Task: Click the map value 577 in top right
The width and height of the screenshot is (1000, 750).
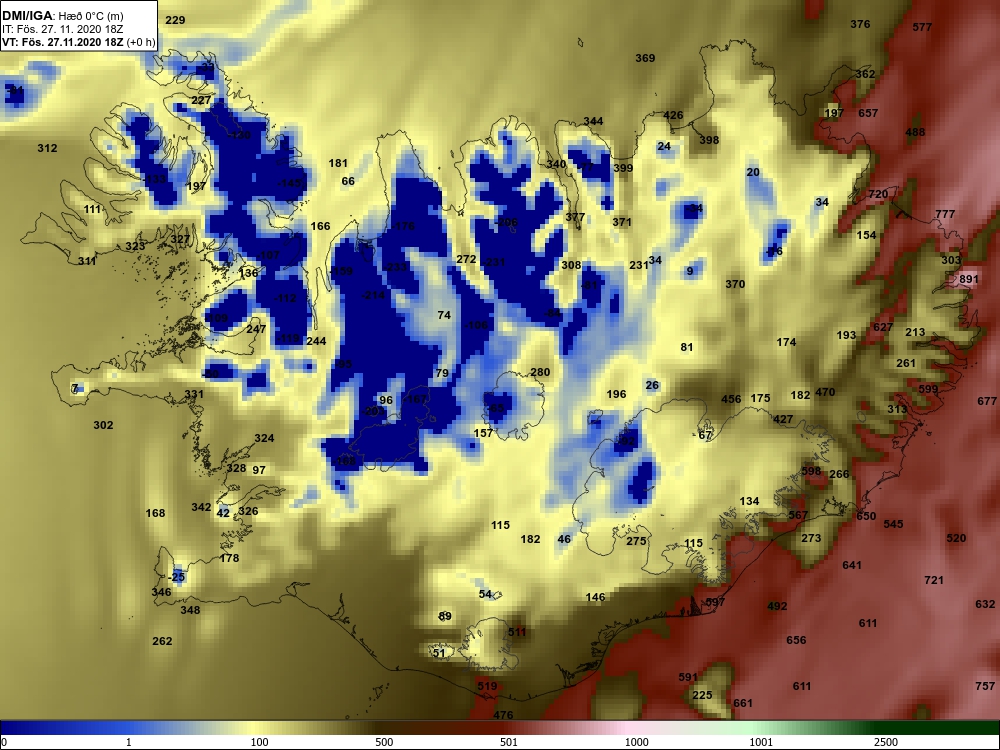Action: coord(922,27)
